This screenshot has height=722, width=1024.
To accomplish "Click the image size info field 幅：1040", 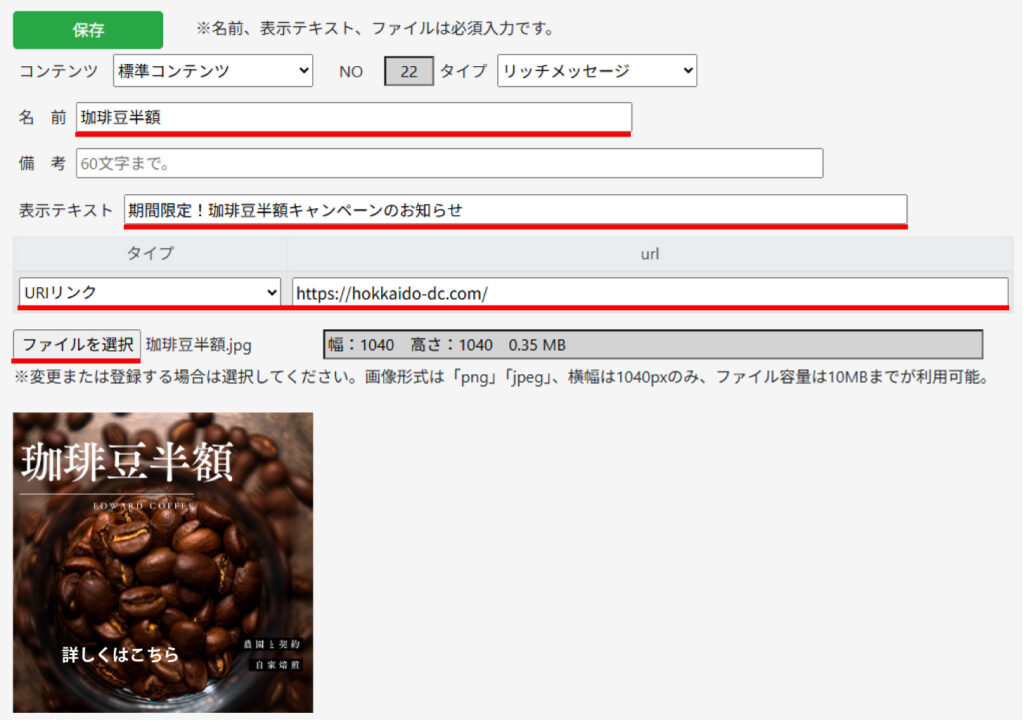I will tap(653, 345).
